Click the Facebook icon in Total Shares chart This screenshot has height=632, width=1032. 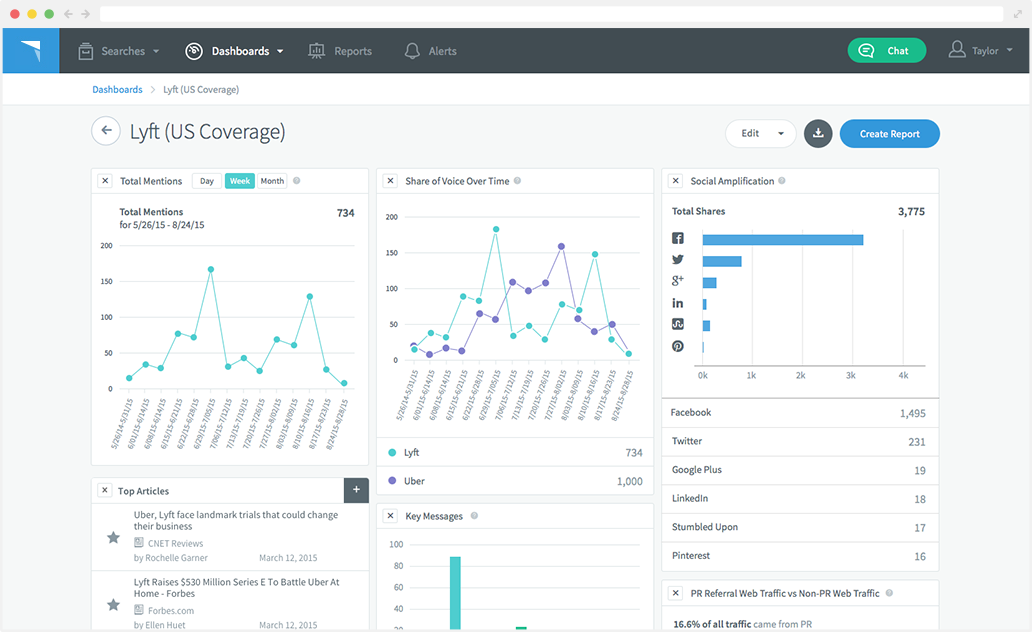[x=678, y=238]
